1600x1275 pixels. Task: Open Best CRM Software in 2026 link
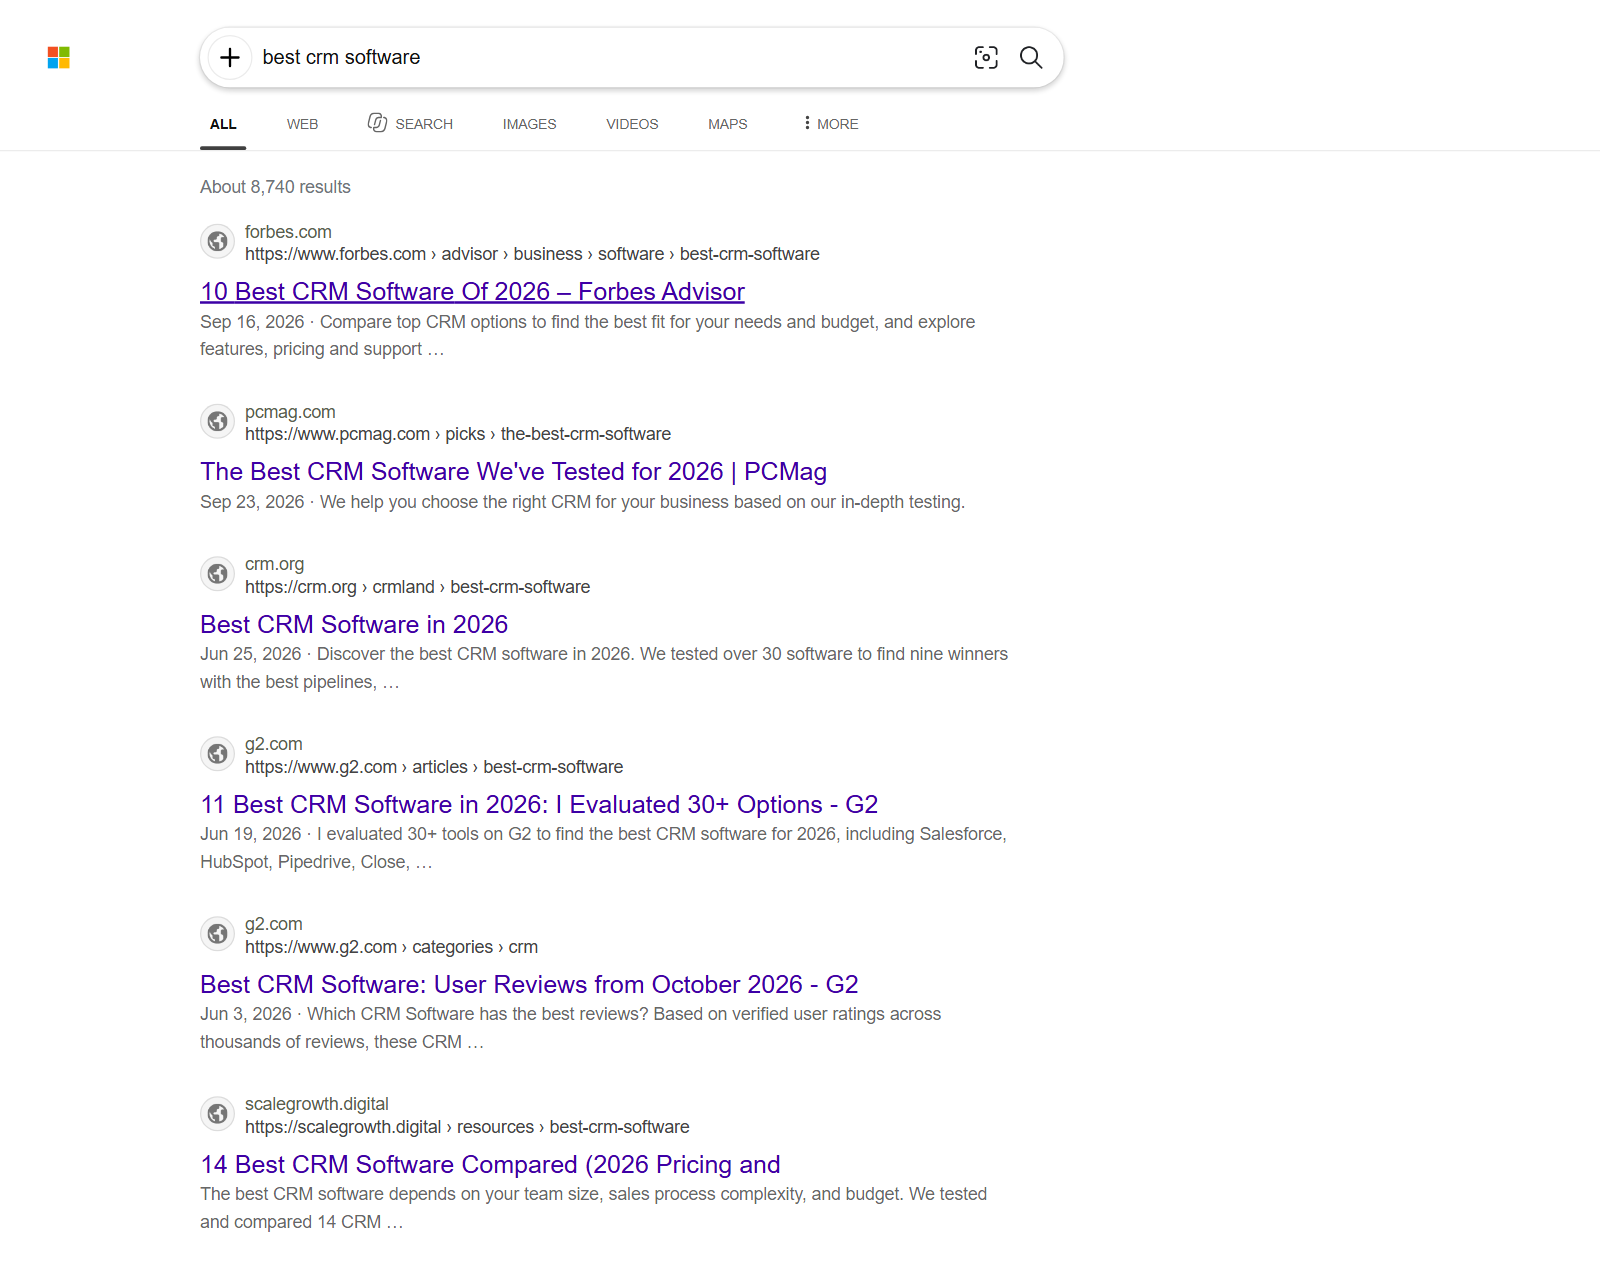click(x=354, y=625)
